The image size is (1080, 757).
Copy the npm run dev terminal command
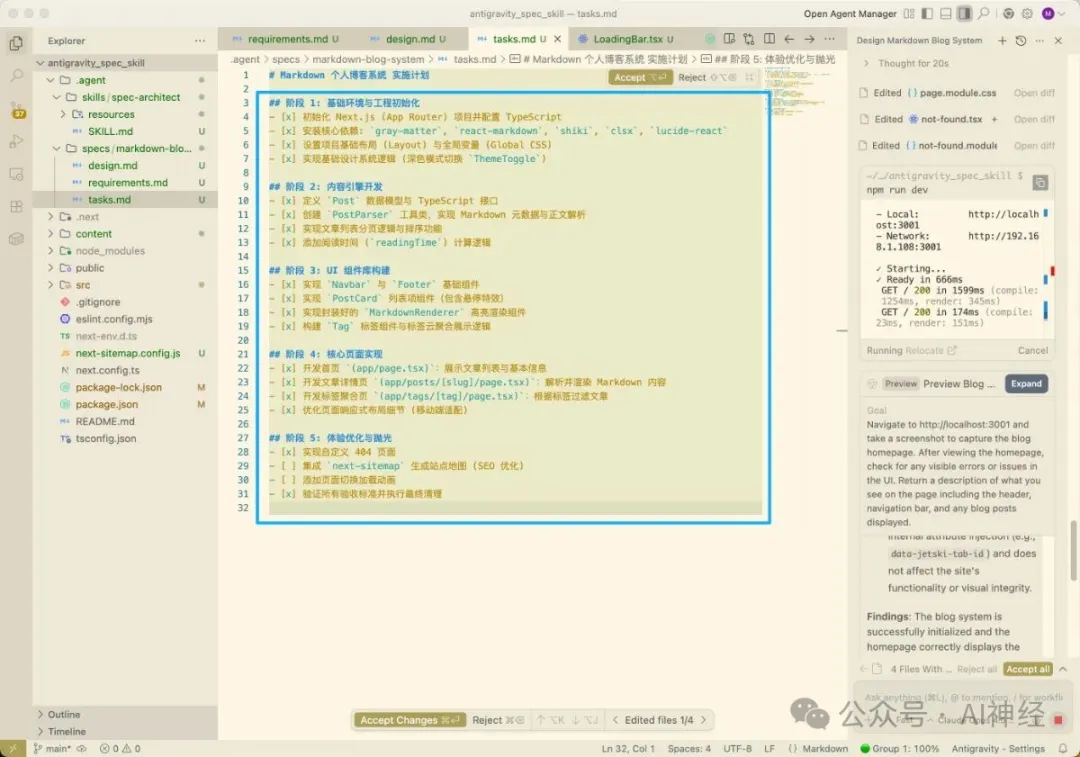tap(1040, 182)
